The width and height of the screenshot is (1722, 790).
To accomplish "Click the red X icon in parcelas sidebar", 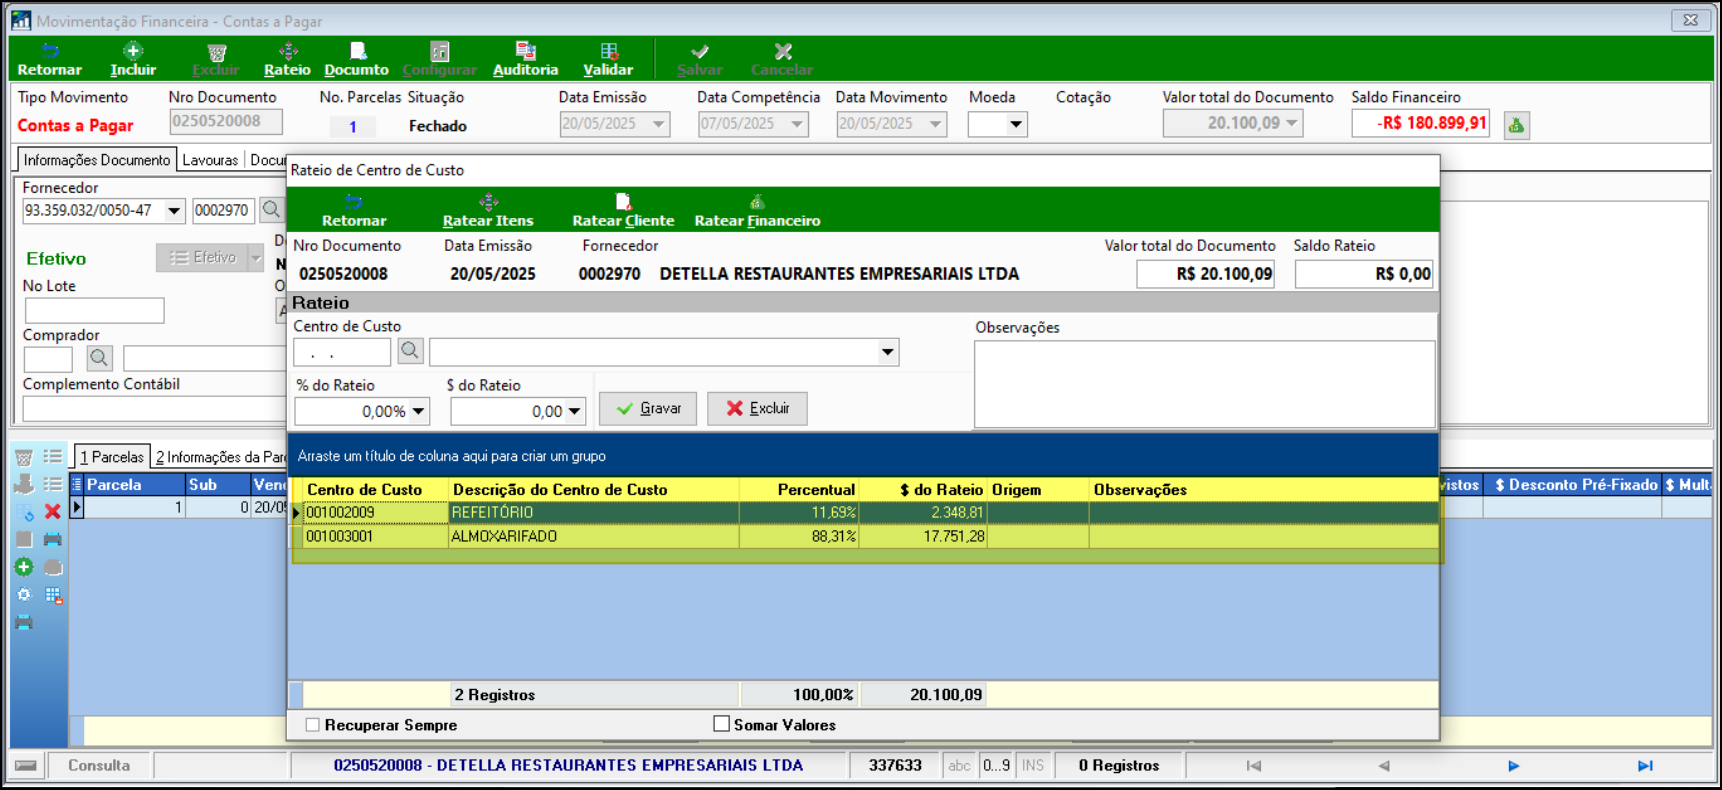I will (53, 511).
